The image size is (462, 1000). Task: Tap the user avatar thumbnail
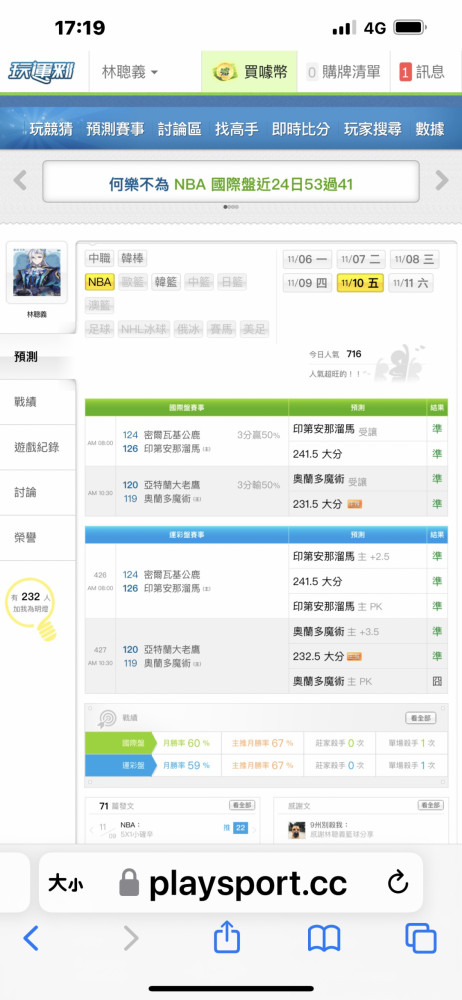coord(36,273)
